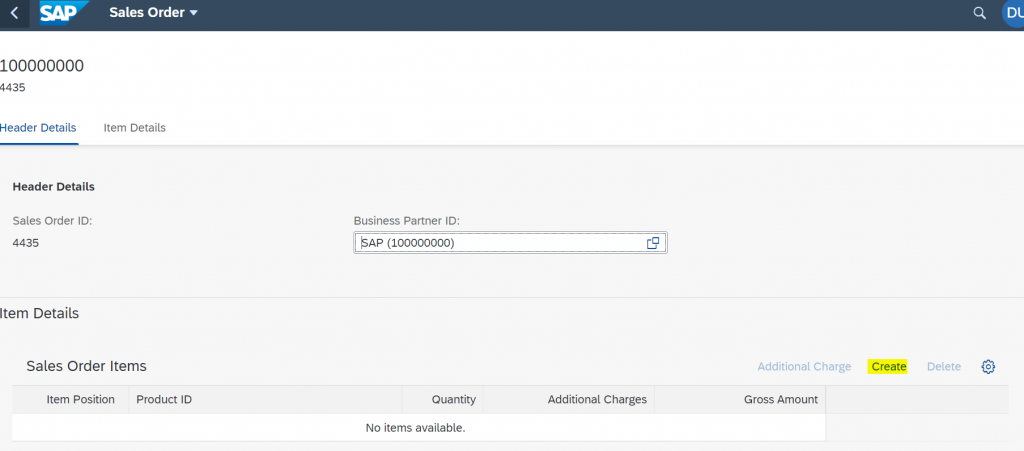Click the SAP logo
The height and width of the screenshot is (451, 1024).
(x=63, y=12)
